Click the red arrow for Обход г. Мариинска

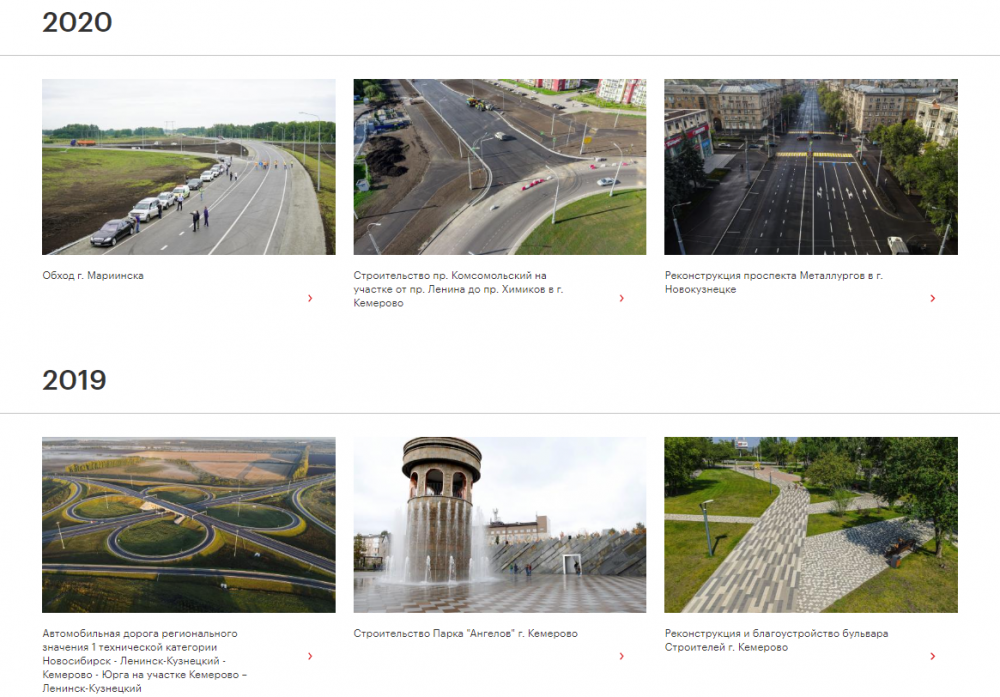[310, 298]
